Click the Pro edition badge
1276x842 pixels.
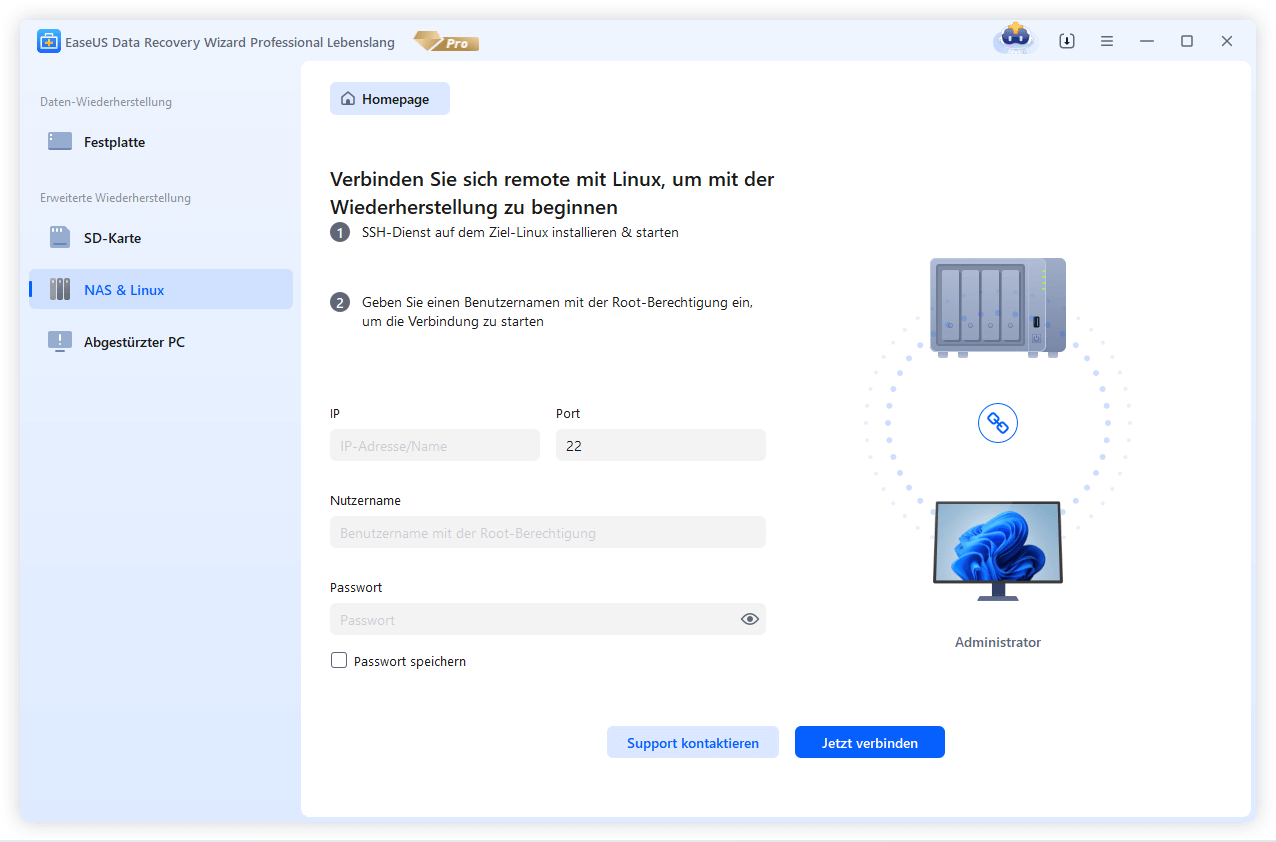pyautogui.click(x=446, y=42)
